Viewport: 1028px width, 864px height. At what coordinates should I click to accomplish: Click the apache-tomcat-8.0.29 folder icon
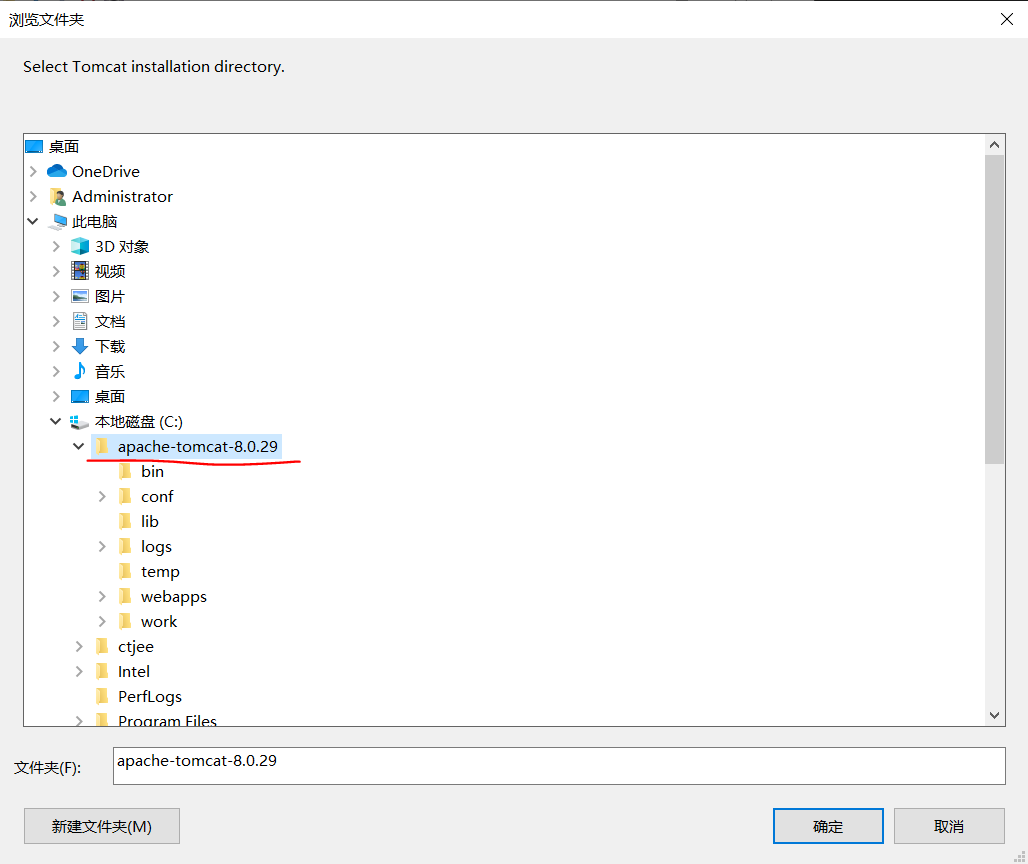(102, 446)
